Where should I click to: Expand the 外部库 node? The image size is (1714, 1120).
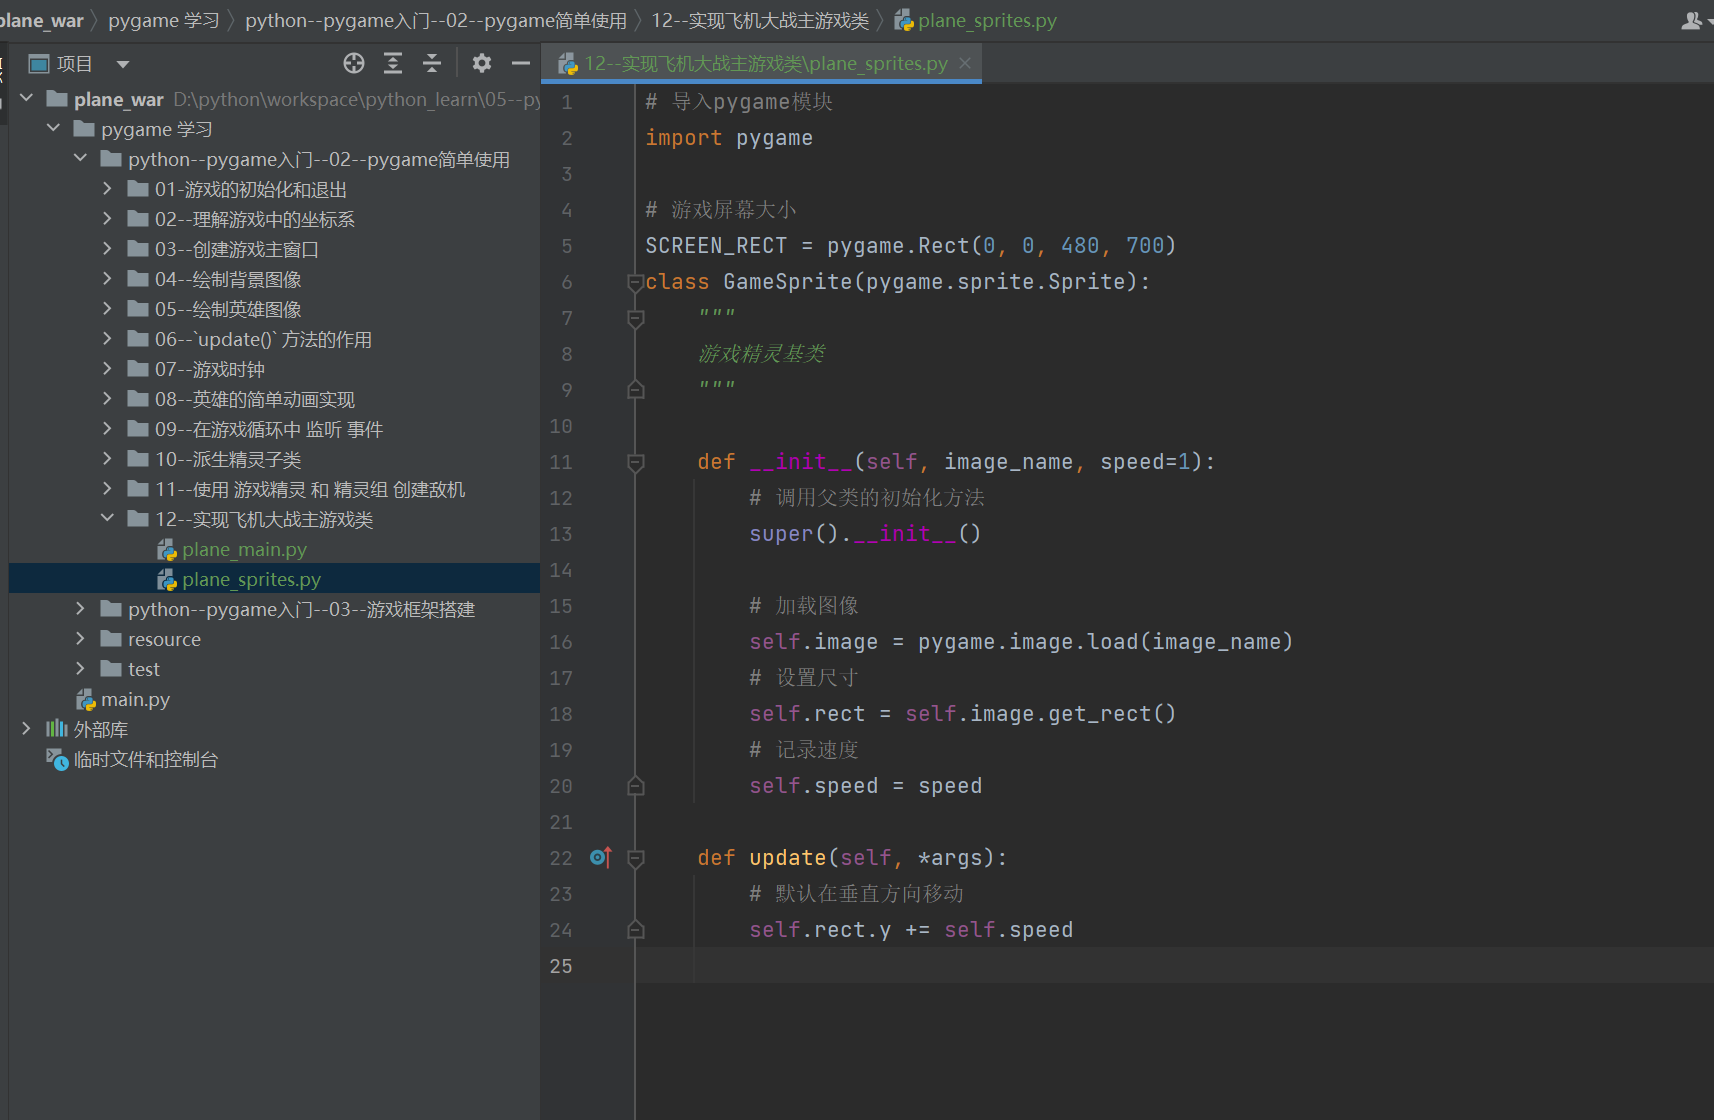click(x=26, y=728)
